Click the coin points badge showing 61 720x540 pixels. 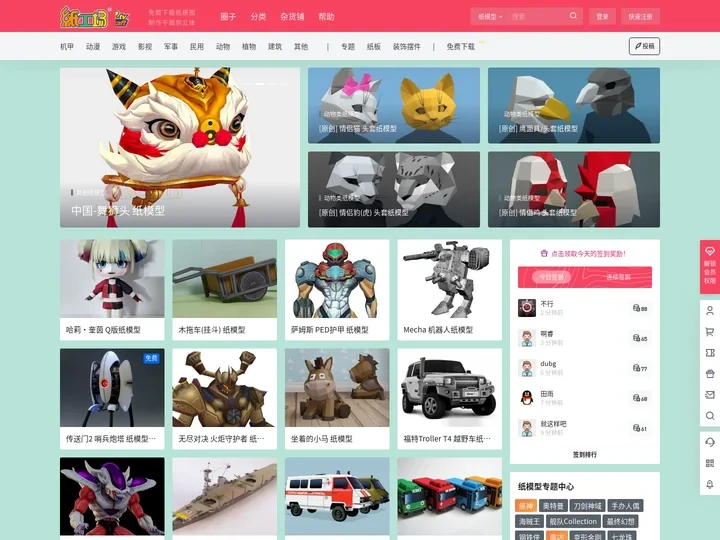[640, 428]
